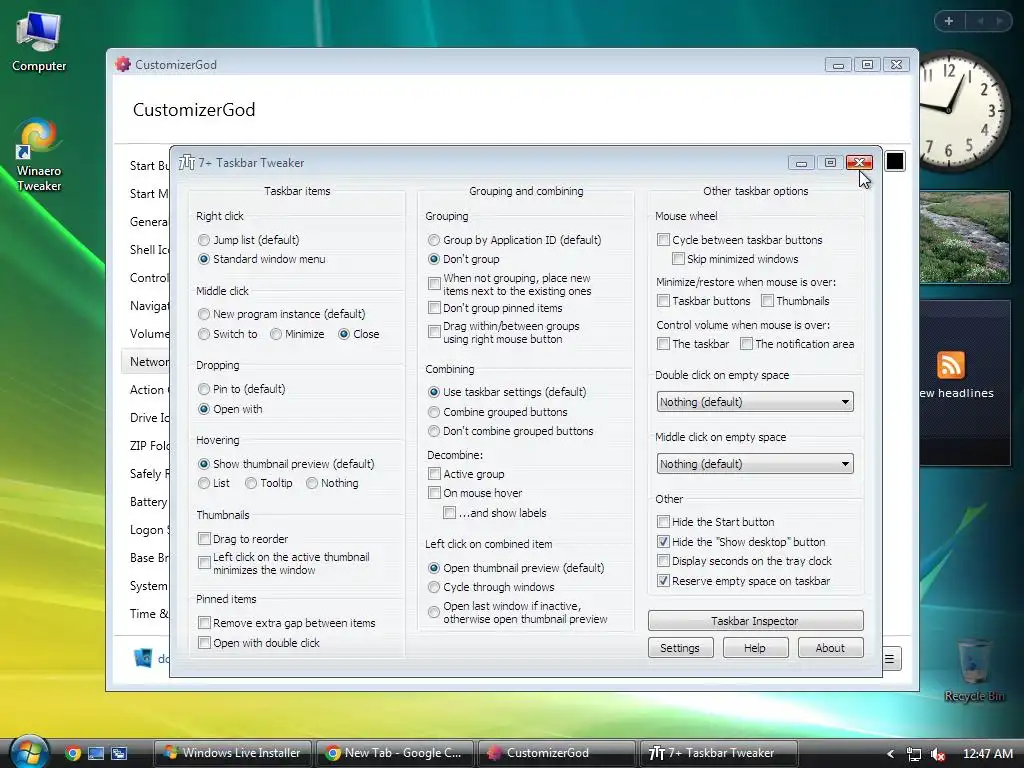
Task: Click the Switch between windows quick launch icon
Action: [x=119, y=753]
